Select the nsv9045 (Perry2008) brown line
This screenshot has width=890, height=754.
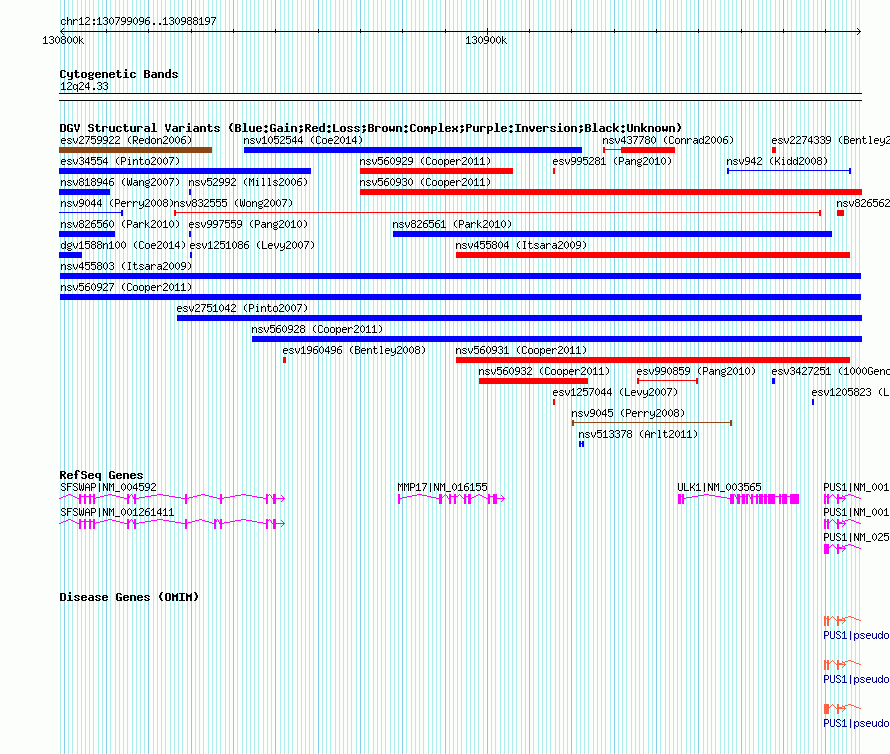coord(652,423)
